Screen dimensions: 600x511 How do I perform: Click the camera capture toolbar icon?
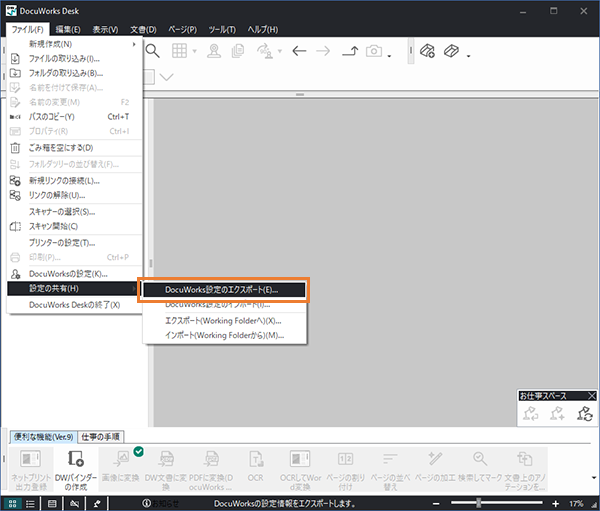click(x=374, y=51)
